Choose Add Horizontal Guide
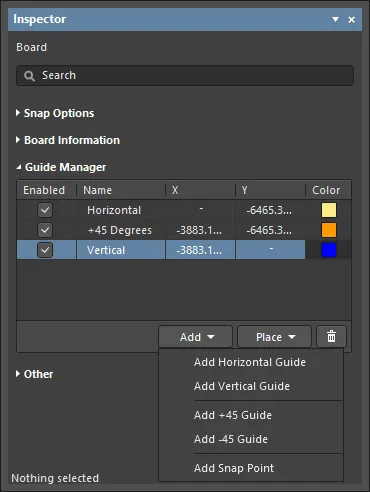The width and height of the screenshot is (370, 492). click(x=250, y=362)
